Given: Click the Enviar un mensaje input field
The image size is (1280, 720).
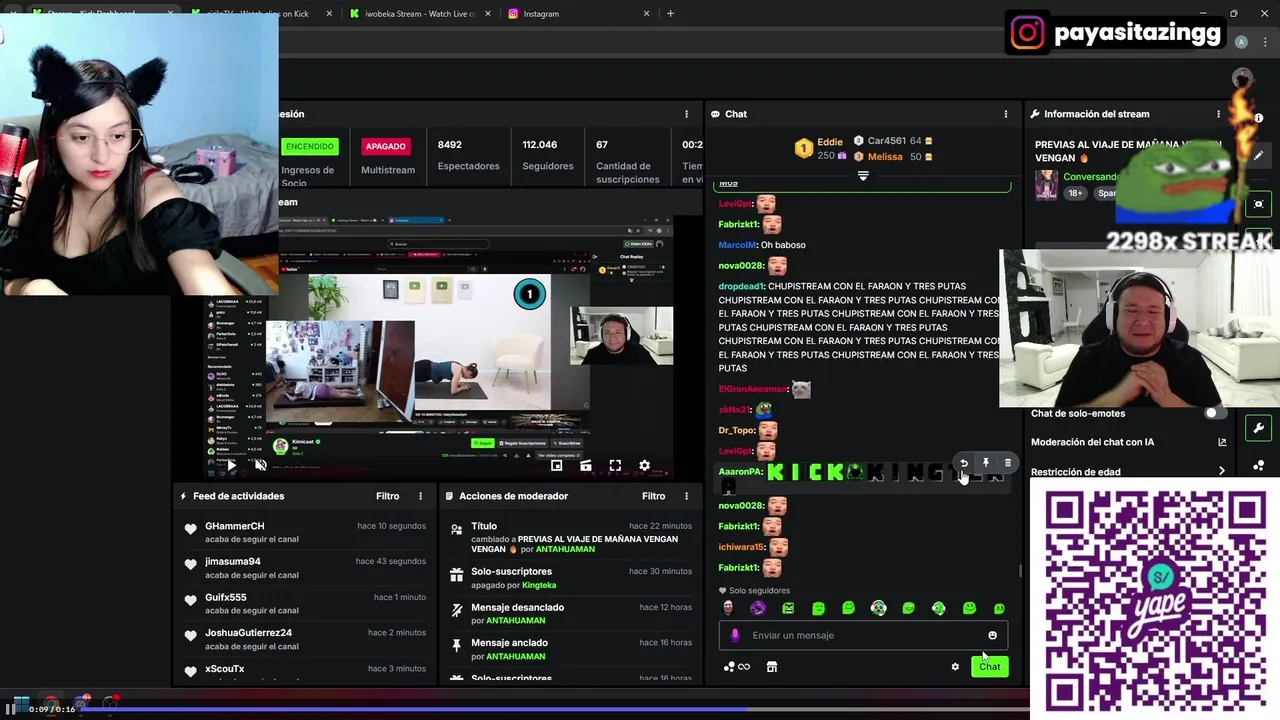Looking at the screenshot, I should tap(863, 635).
